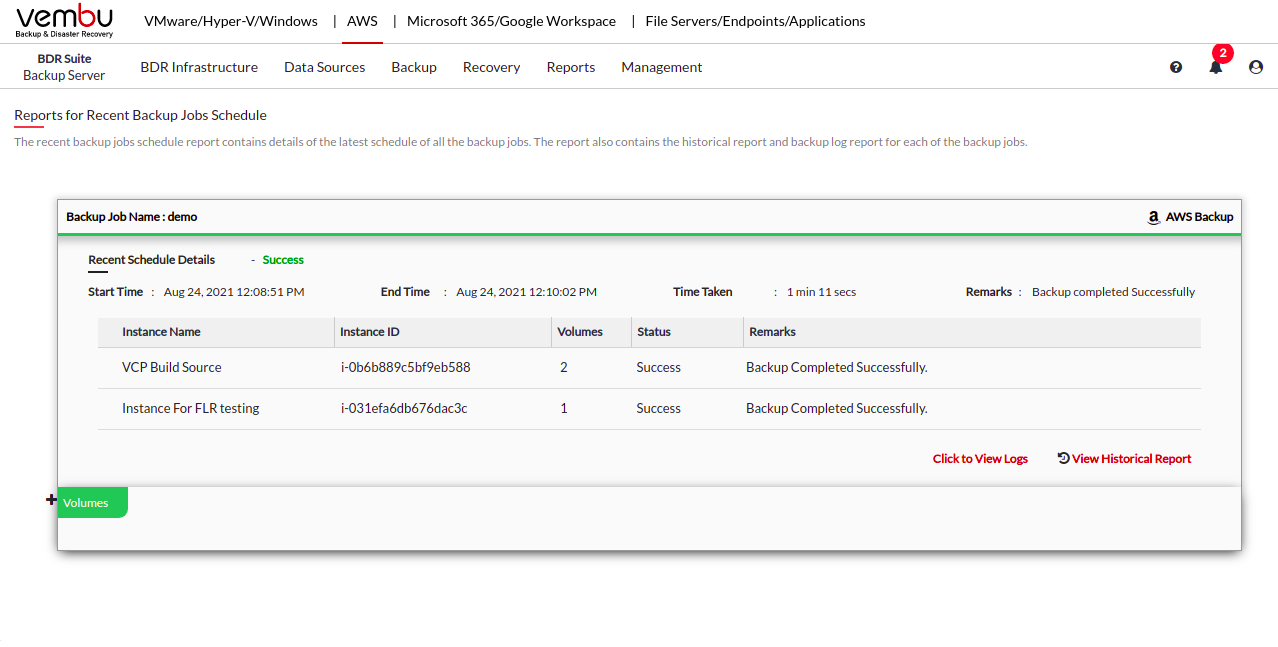Click the Vembu logo
The image size is (1278, 647).
coord(65,21)
